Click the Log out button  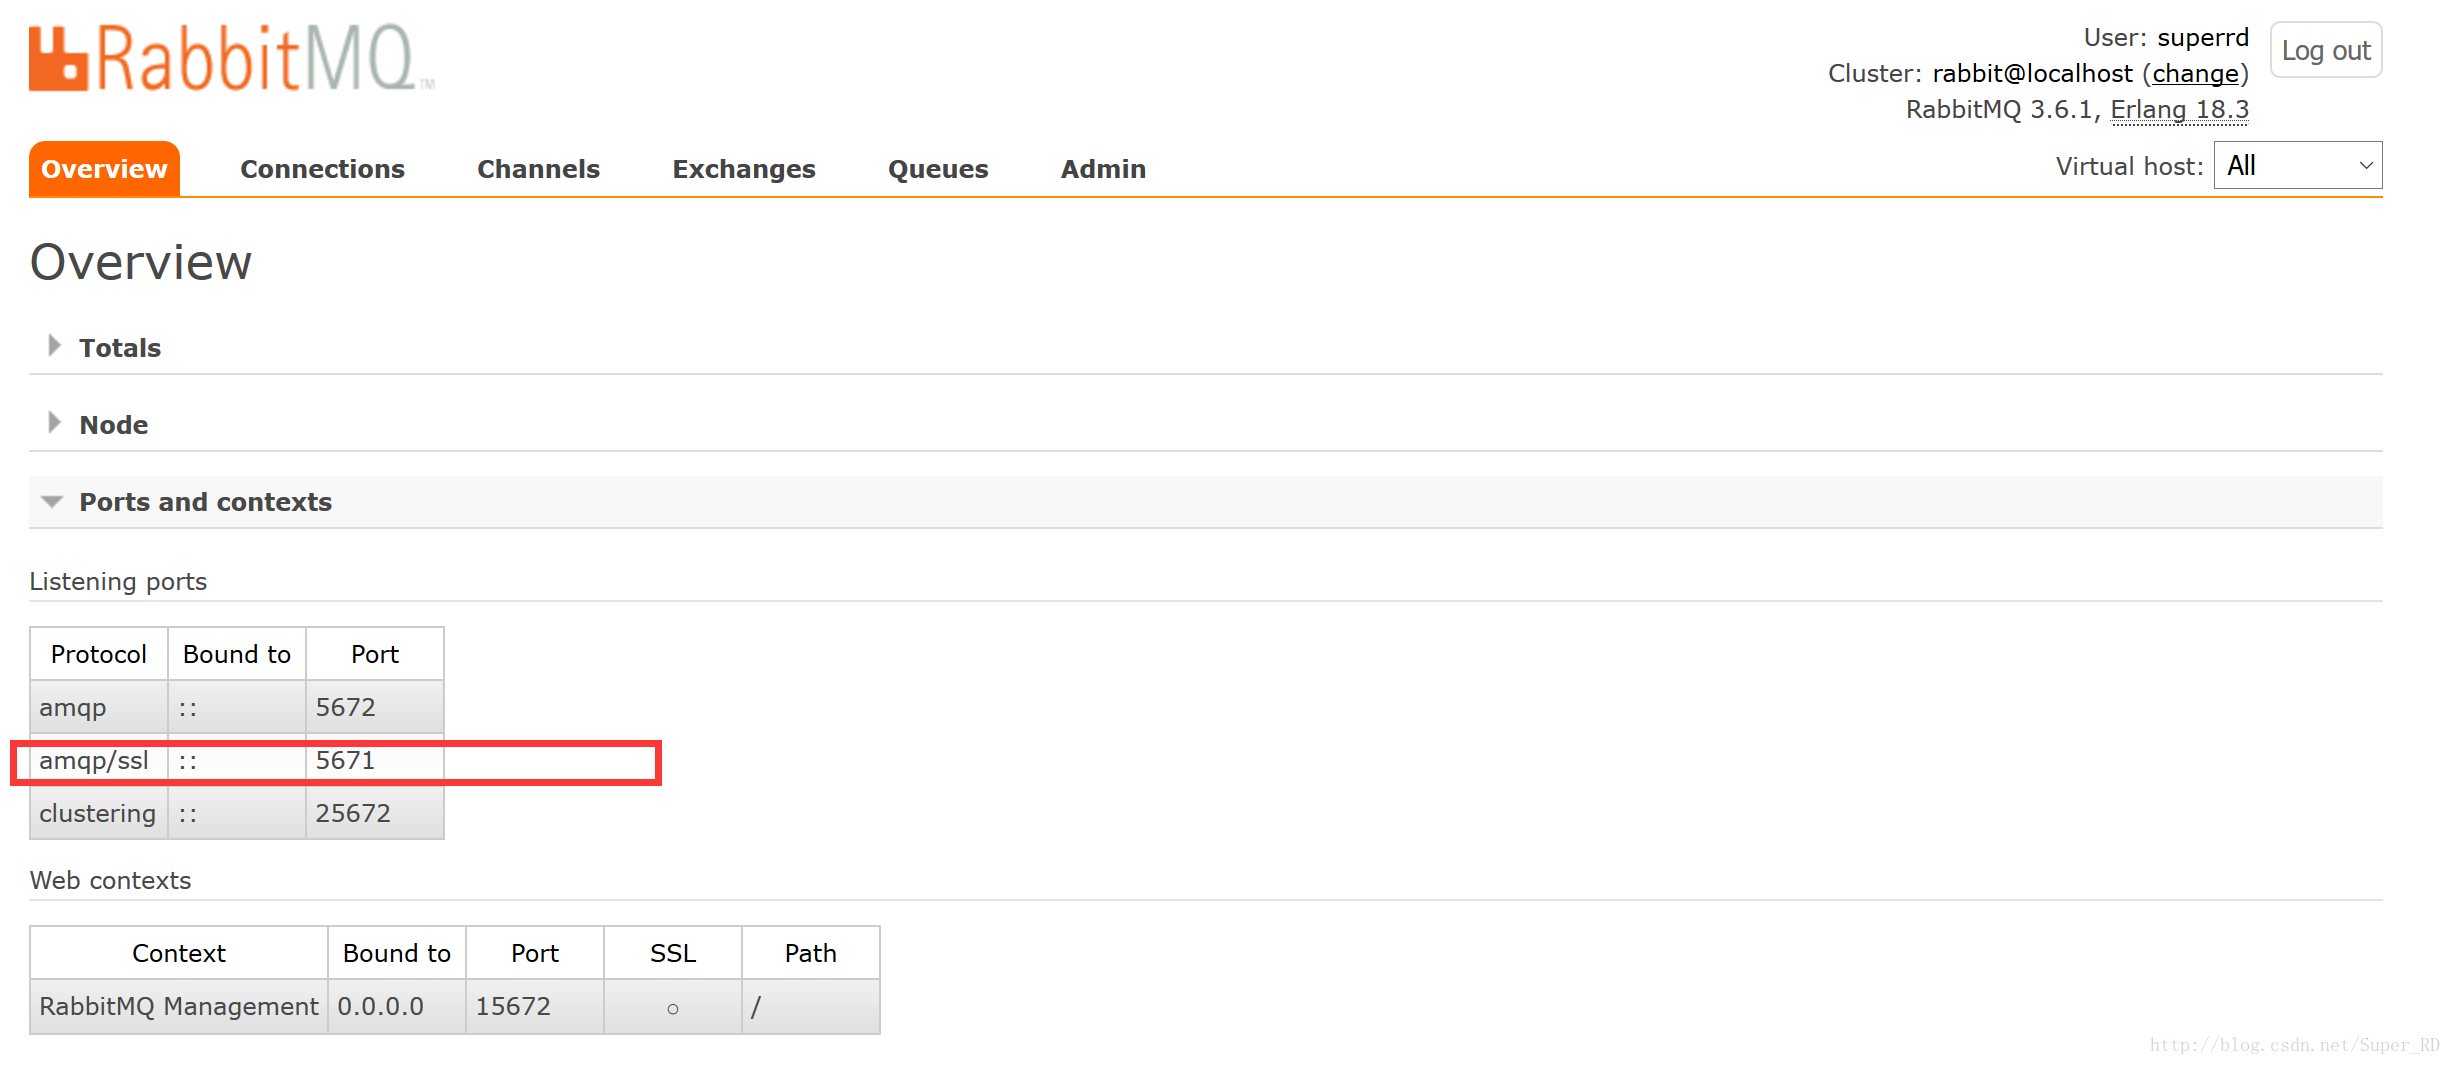coord(2326,50)
